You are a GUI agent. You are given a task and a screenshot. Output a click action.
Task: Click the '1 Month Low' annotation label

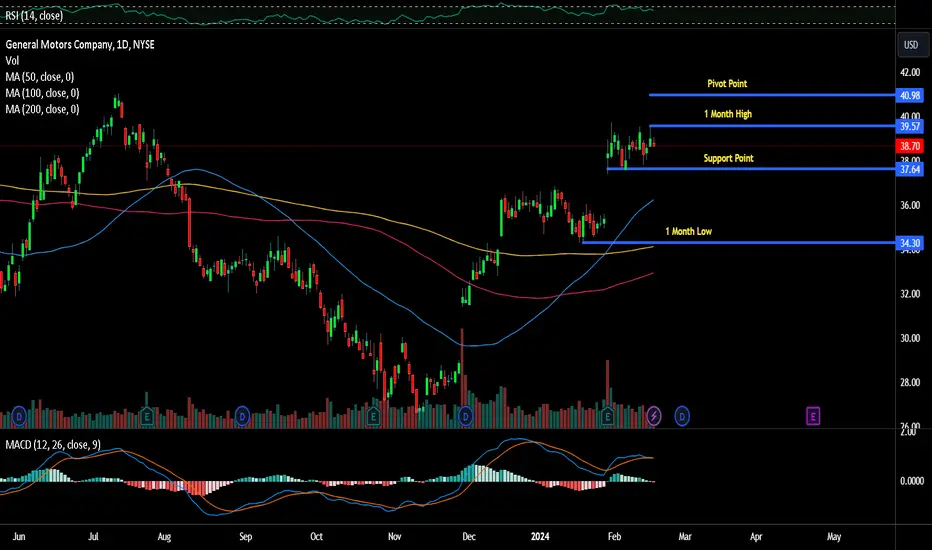tap(688, 231)
